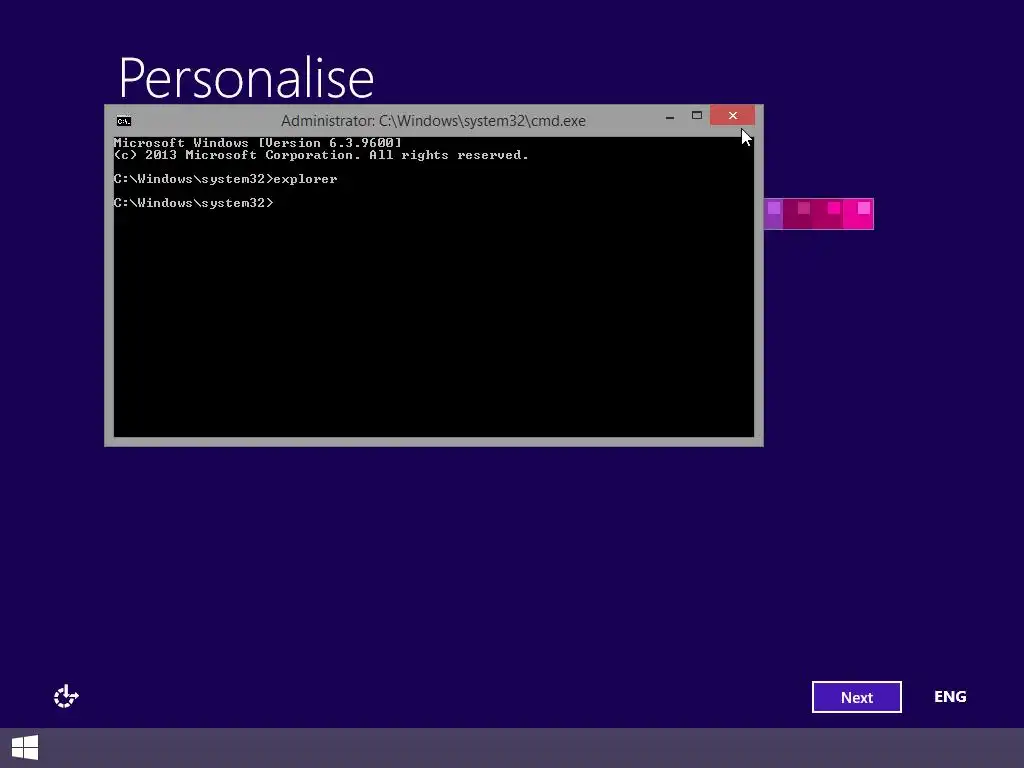Click the empty last prompt line in console

point(193,203)
